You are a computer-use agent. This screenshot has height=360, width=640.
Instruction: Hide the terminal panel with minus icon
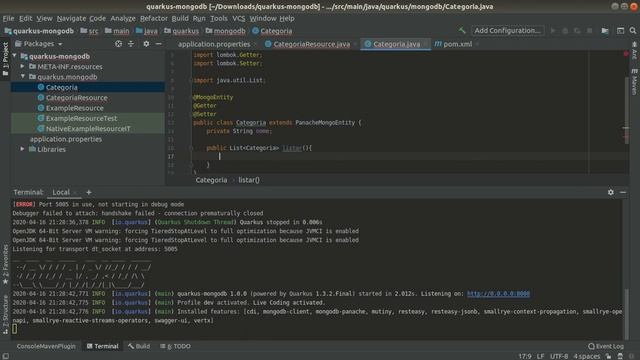623,192
